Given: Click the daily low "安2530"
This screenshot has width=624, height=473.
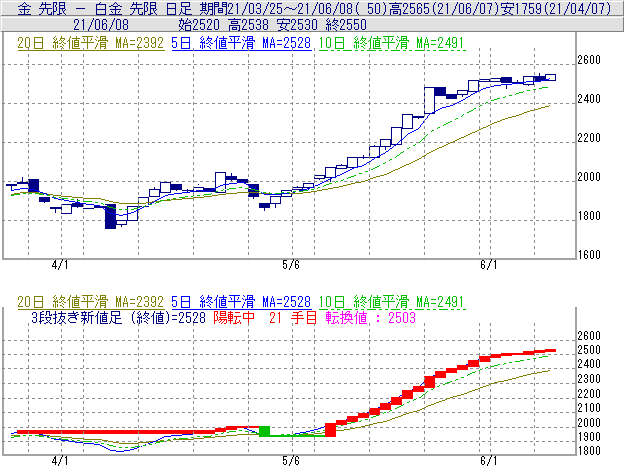Looking at the screenshot, I should point(297,25).
